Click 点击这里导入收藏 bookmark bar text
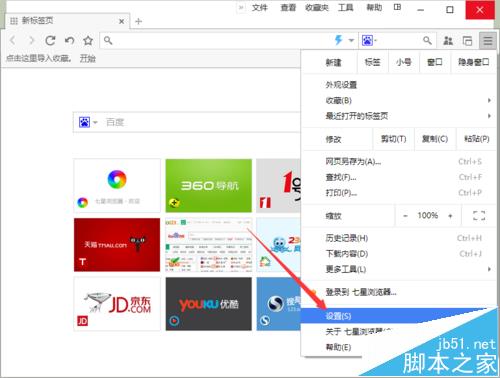Image resolution: width=500 pixels, height=378 pixels. [39, 59]
